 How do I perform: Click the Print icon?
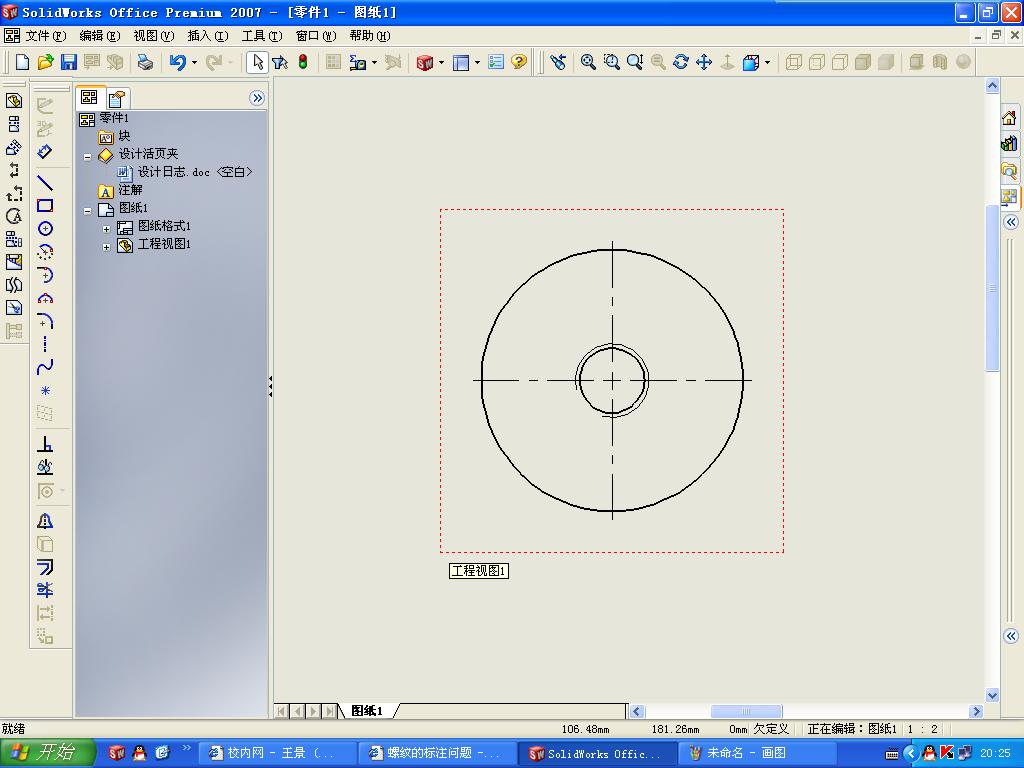(145, 62)
